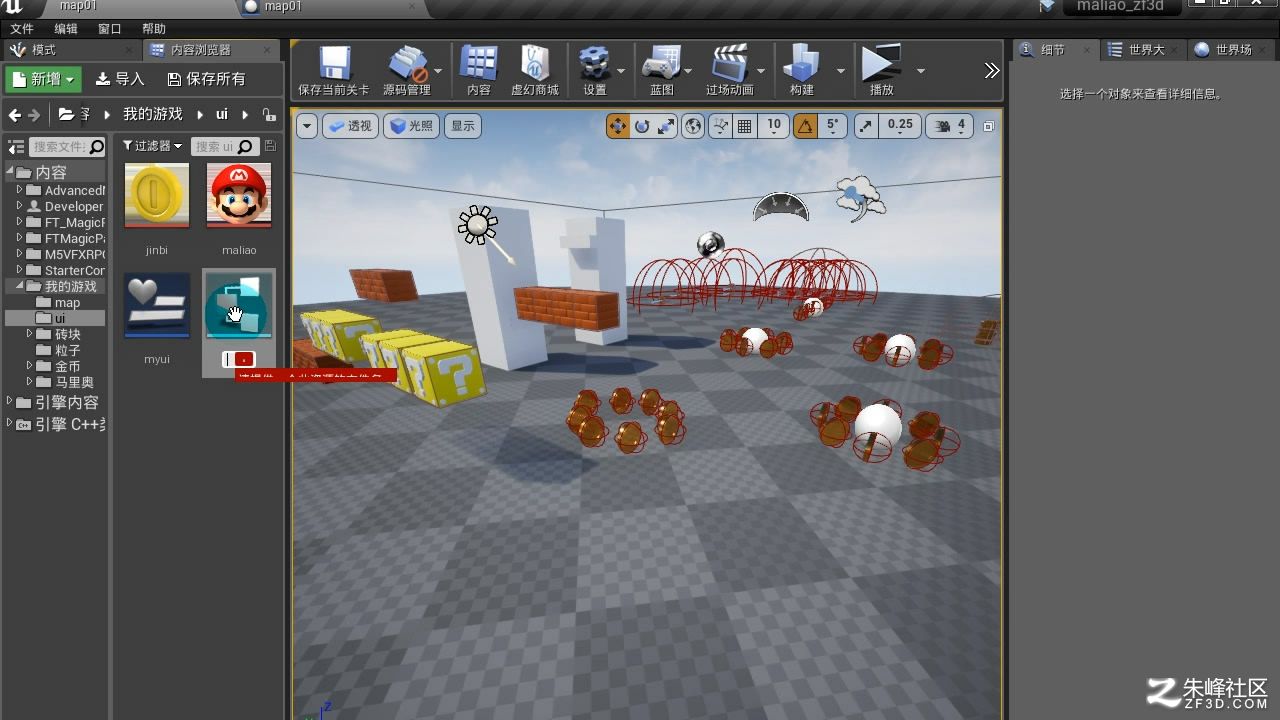Collapse the 内容 root folder

pos(12,172)
